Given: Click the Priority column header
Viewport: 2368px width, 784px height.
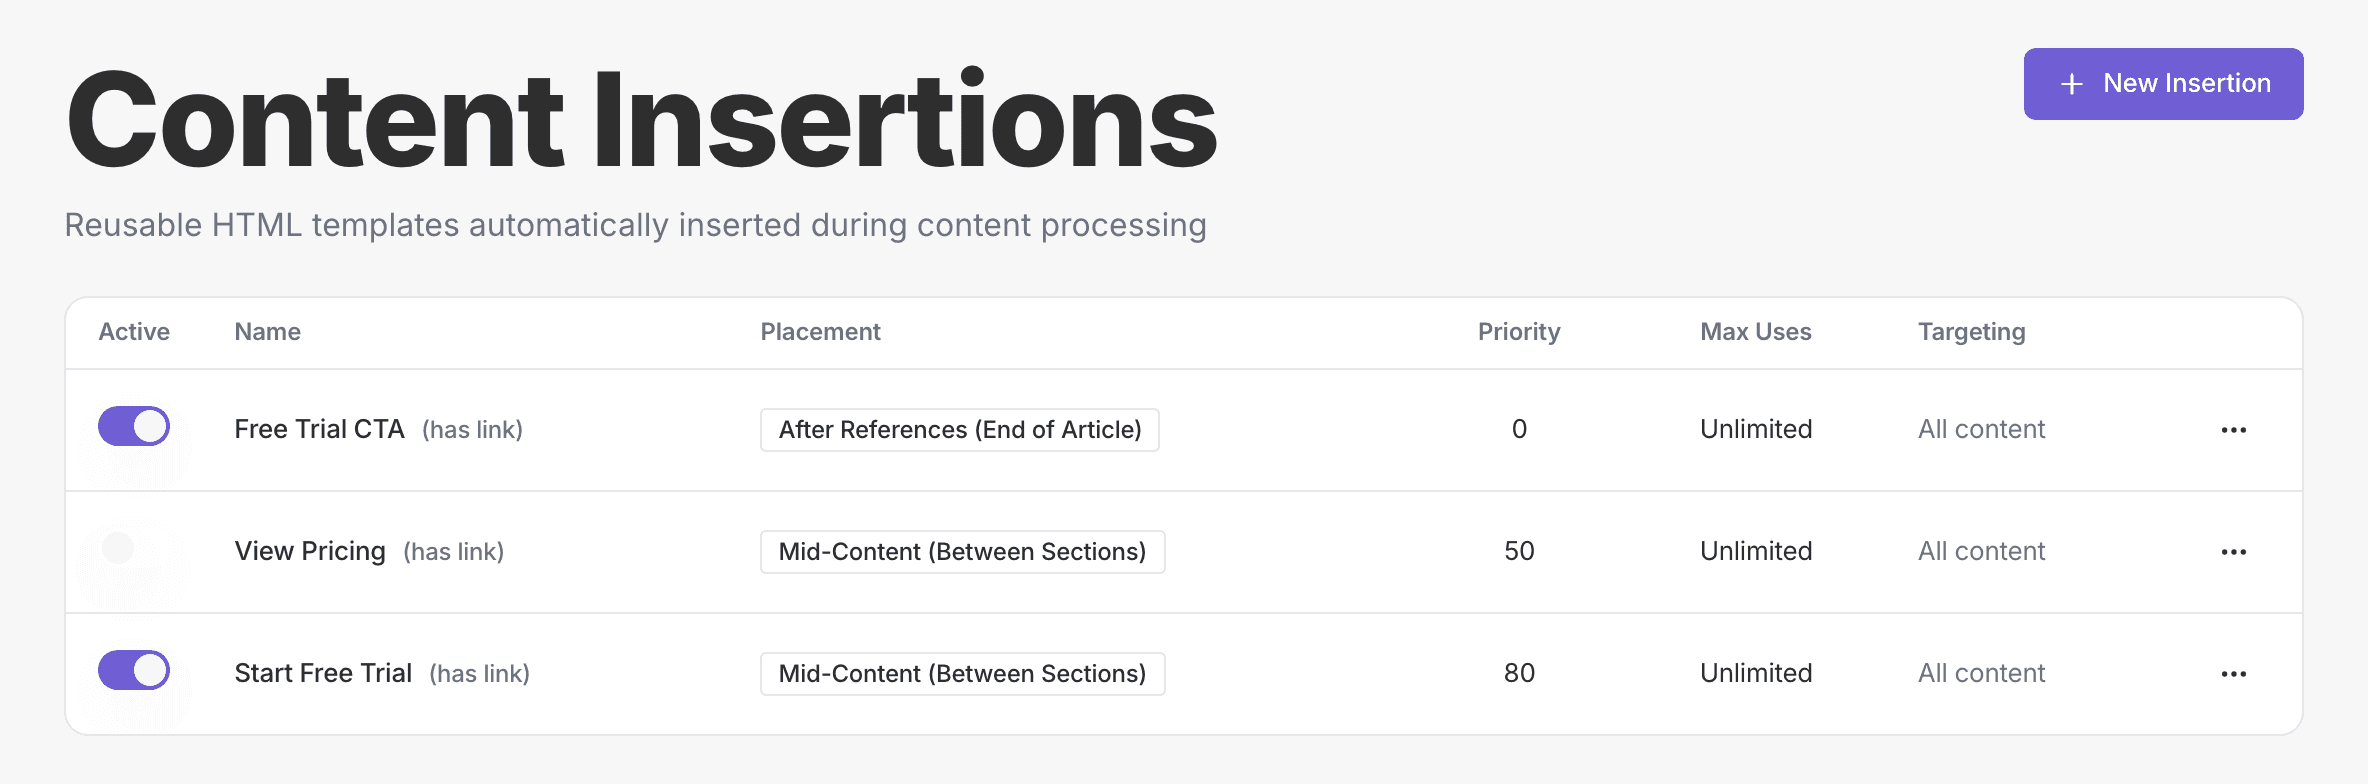Looking at the screenshot, I should 1519,331.
